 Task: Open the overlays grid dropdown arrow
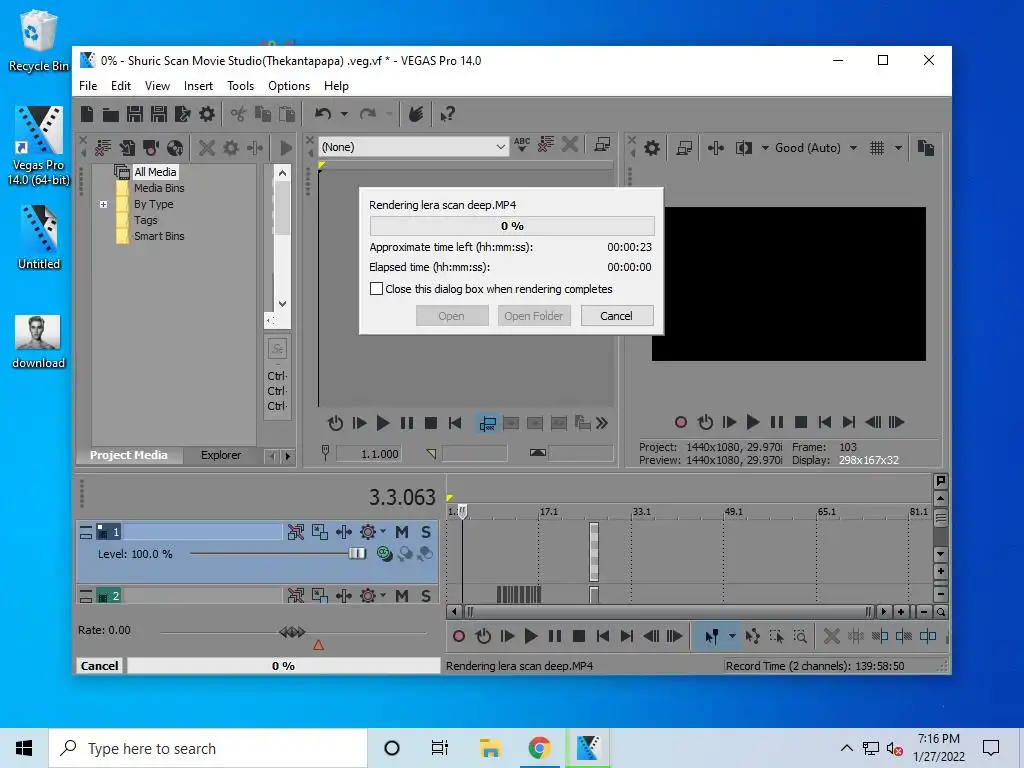[899, 148]
